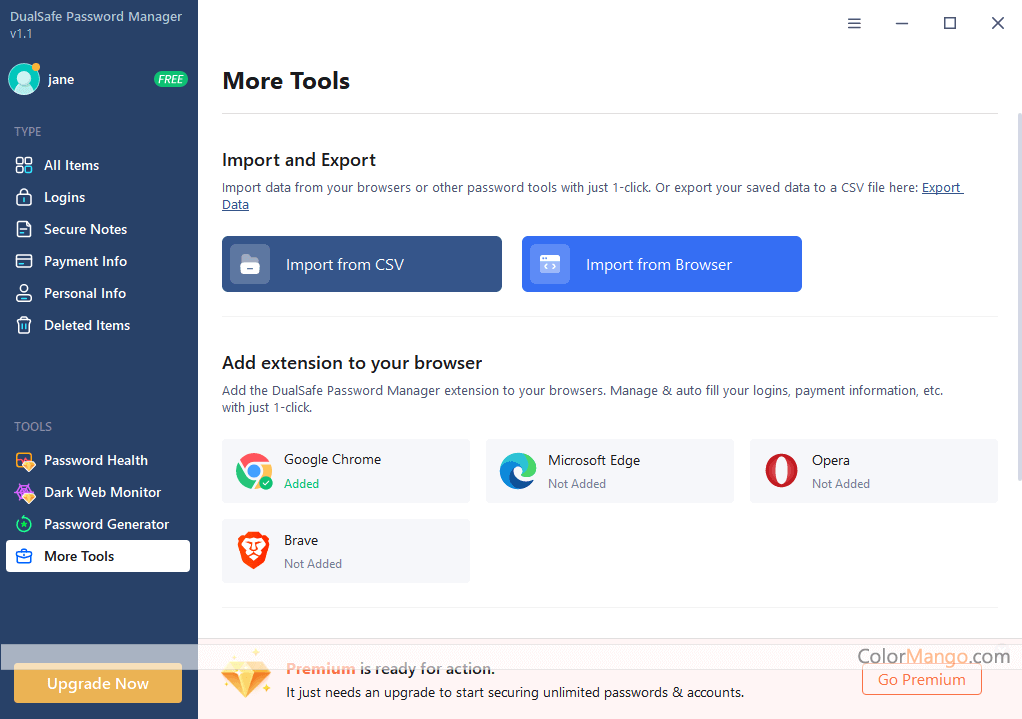
Task: Click Import from Browser button
Action: (661, 264)
